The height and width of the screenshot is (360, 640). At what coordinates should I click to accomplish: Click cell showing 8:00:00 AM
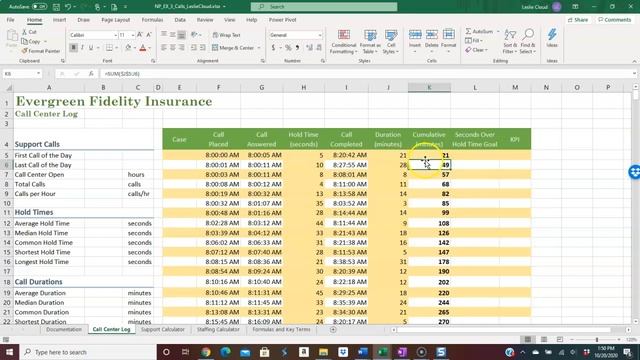[x=218, y=155]
